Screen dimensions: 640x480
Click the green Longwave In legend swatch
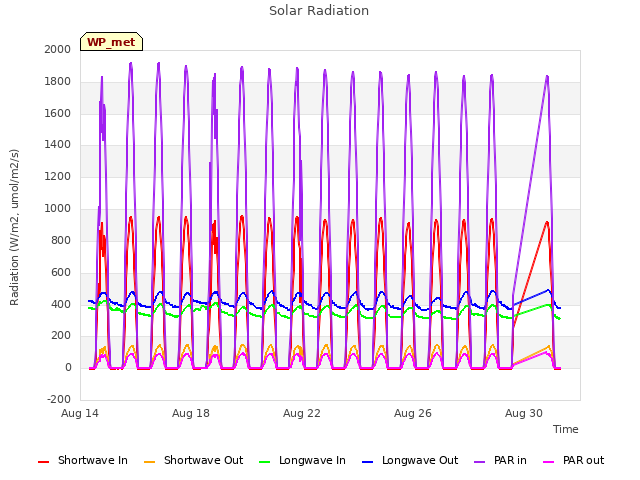[264, 462]
